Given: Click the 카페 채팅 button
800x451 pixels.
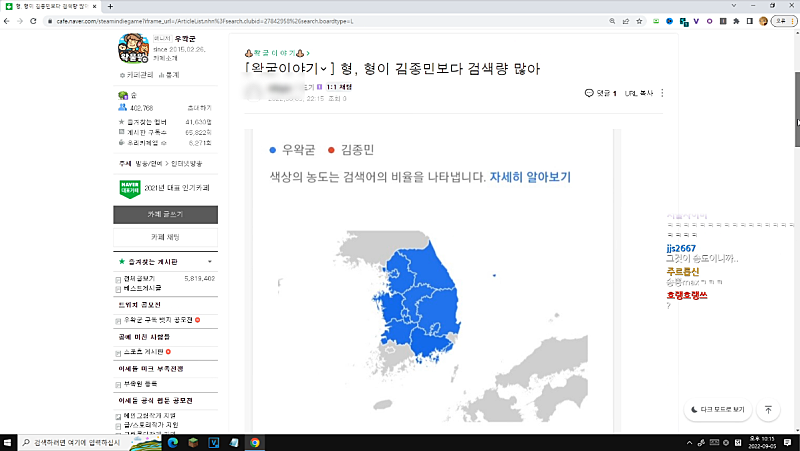Looking at the screenshot, I should click(x=165, y=237).
